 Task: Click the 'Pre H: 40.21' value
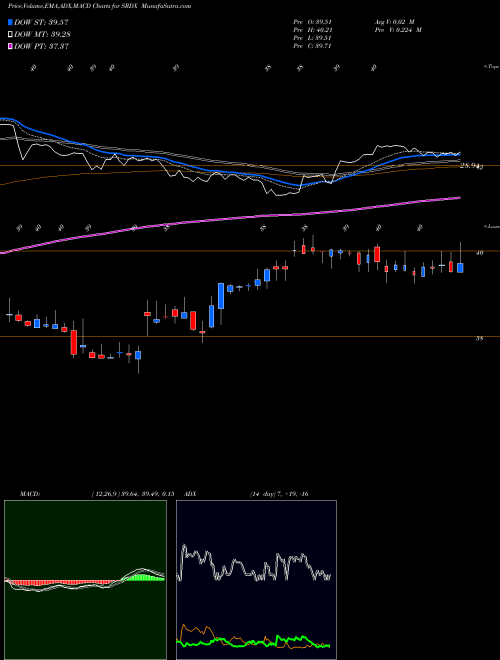pyautogui.click(x=312, y=30)
